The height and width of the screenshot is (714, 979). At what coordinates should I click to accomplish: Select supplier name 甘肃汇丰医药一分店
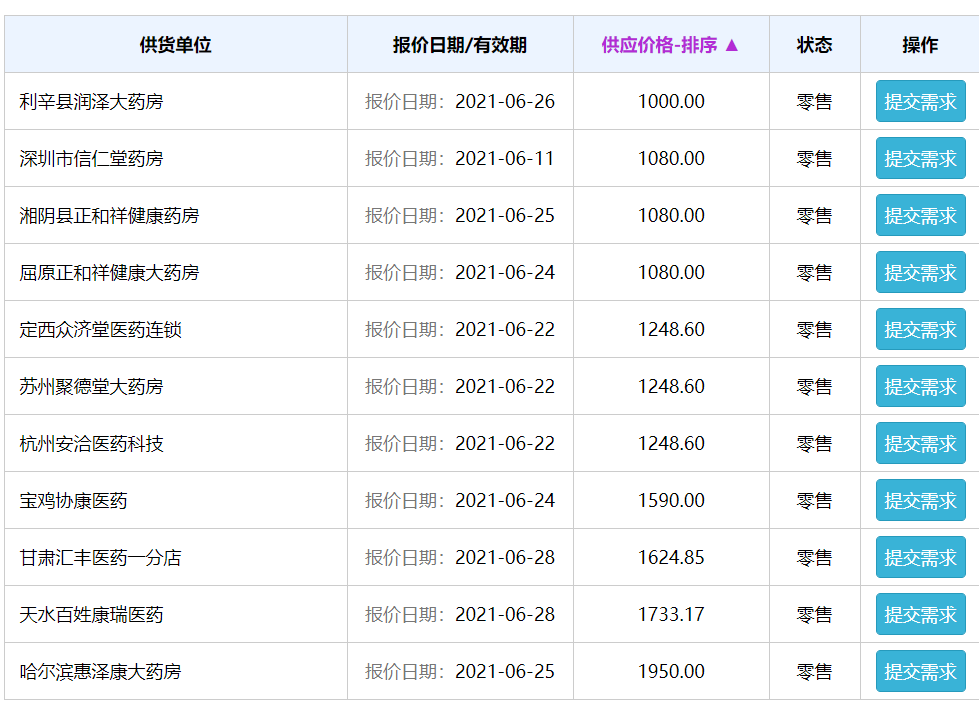coord(100,558)
